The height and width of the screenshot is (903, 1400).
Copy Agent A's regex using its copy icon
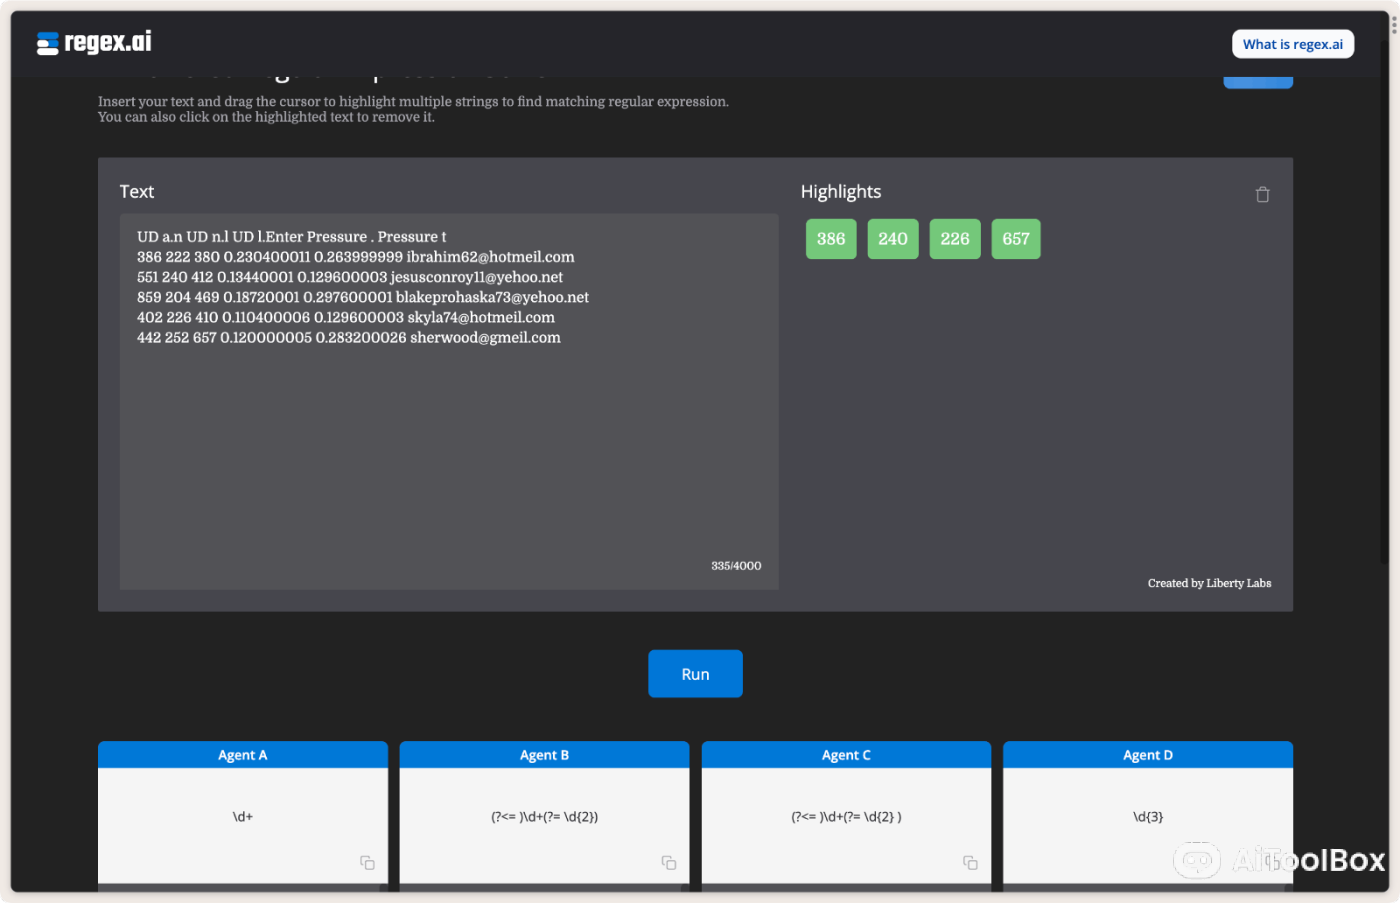click(367, 861)
